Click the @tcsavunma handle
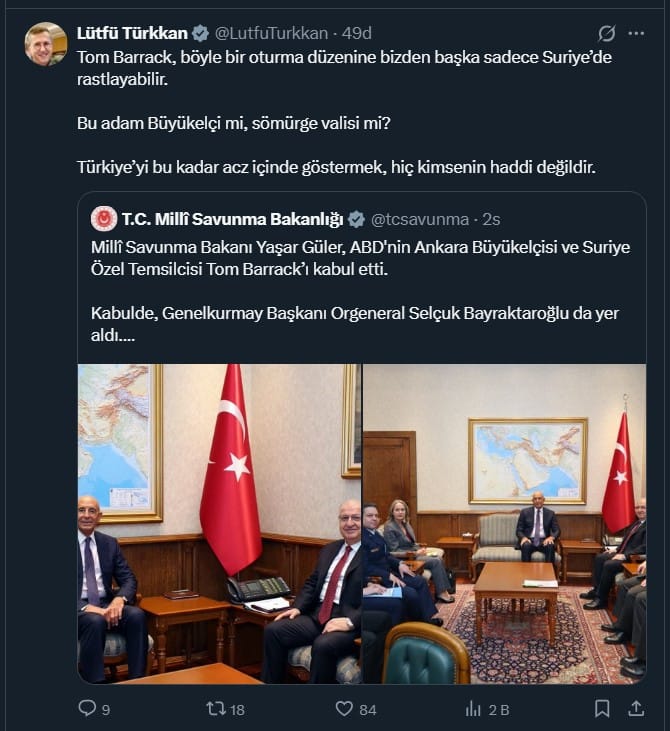This screenshot has height=731, width=670. [420, 219]
